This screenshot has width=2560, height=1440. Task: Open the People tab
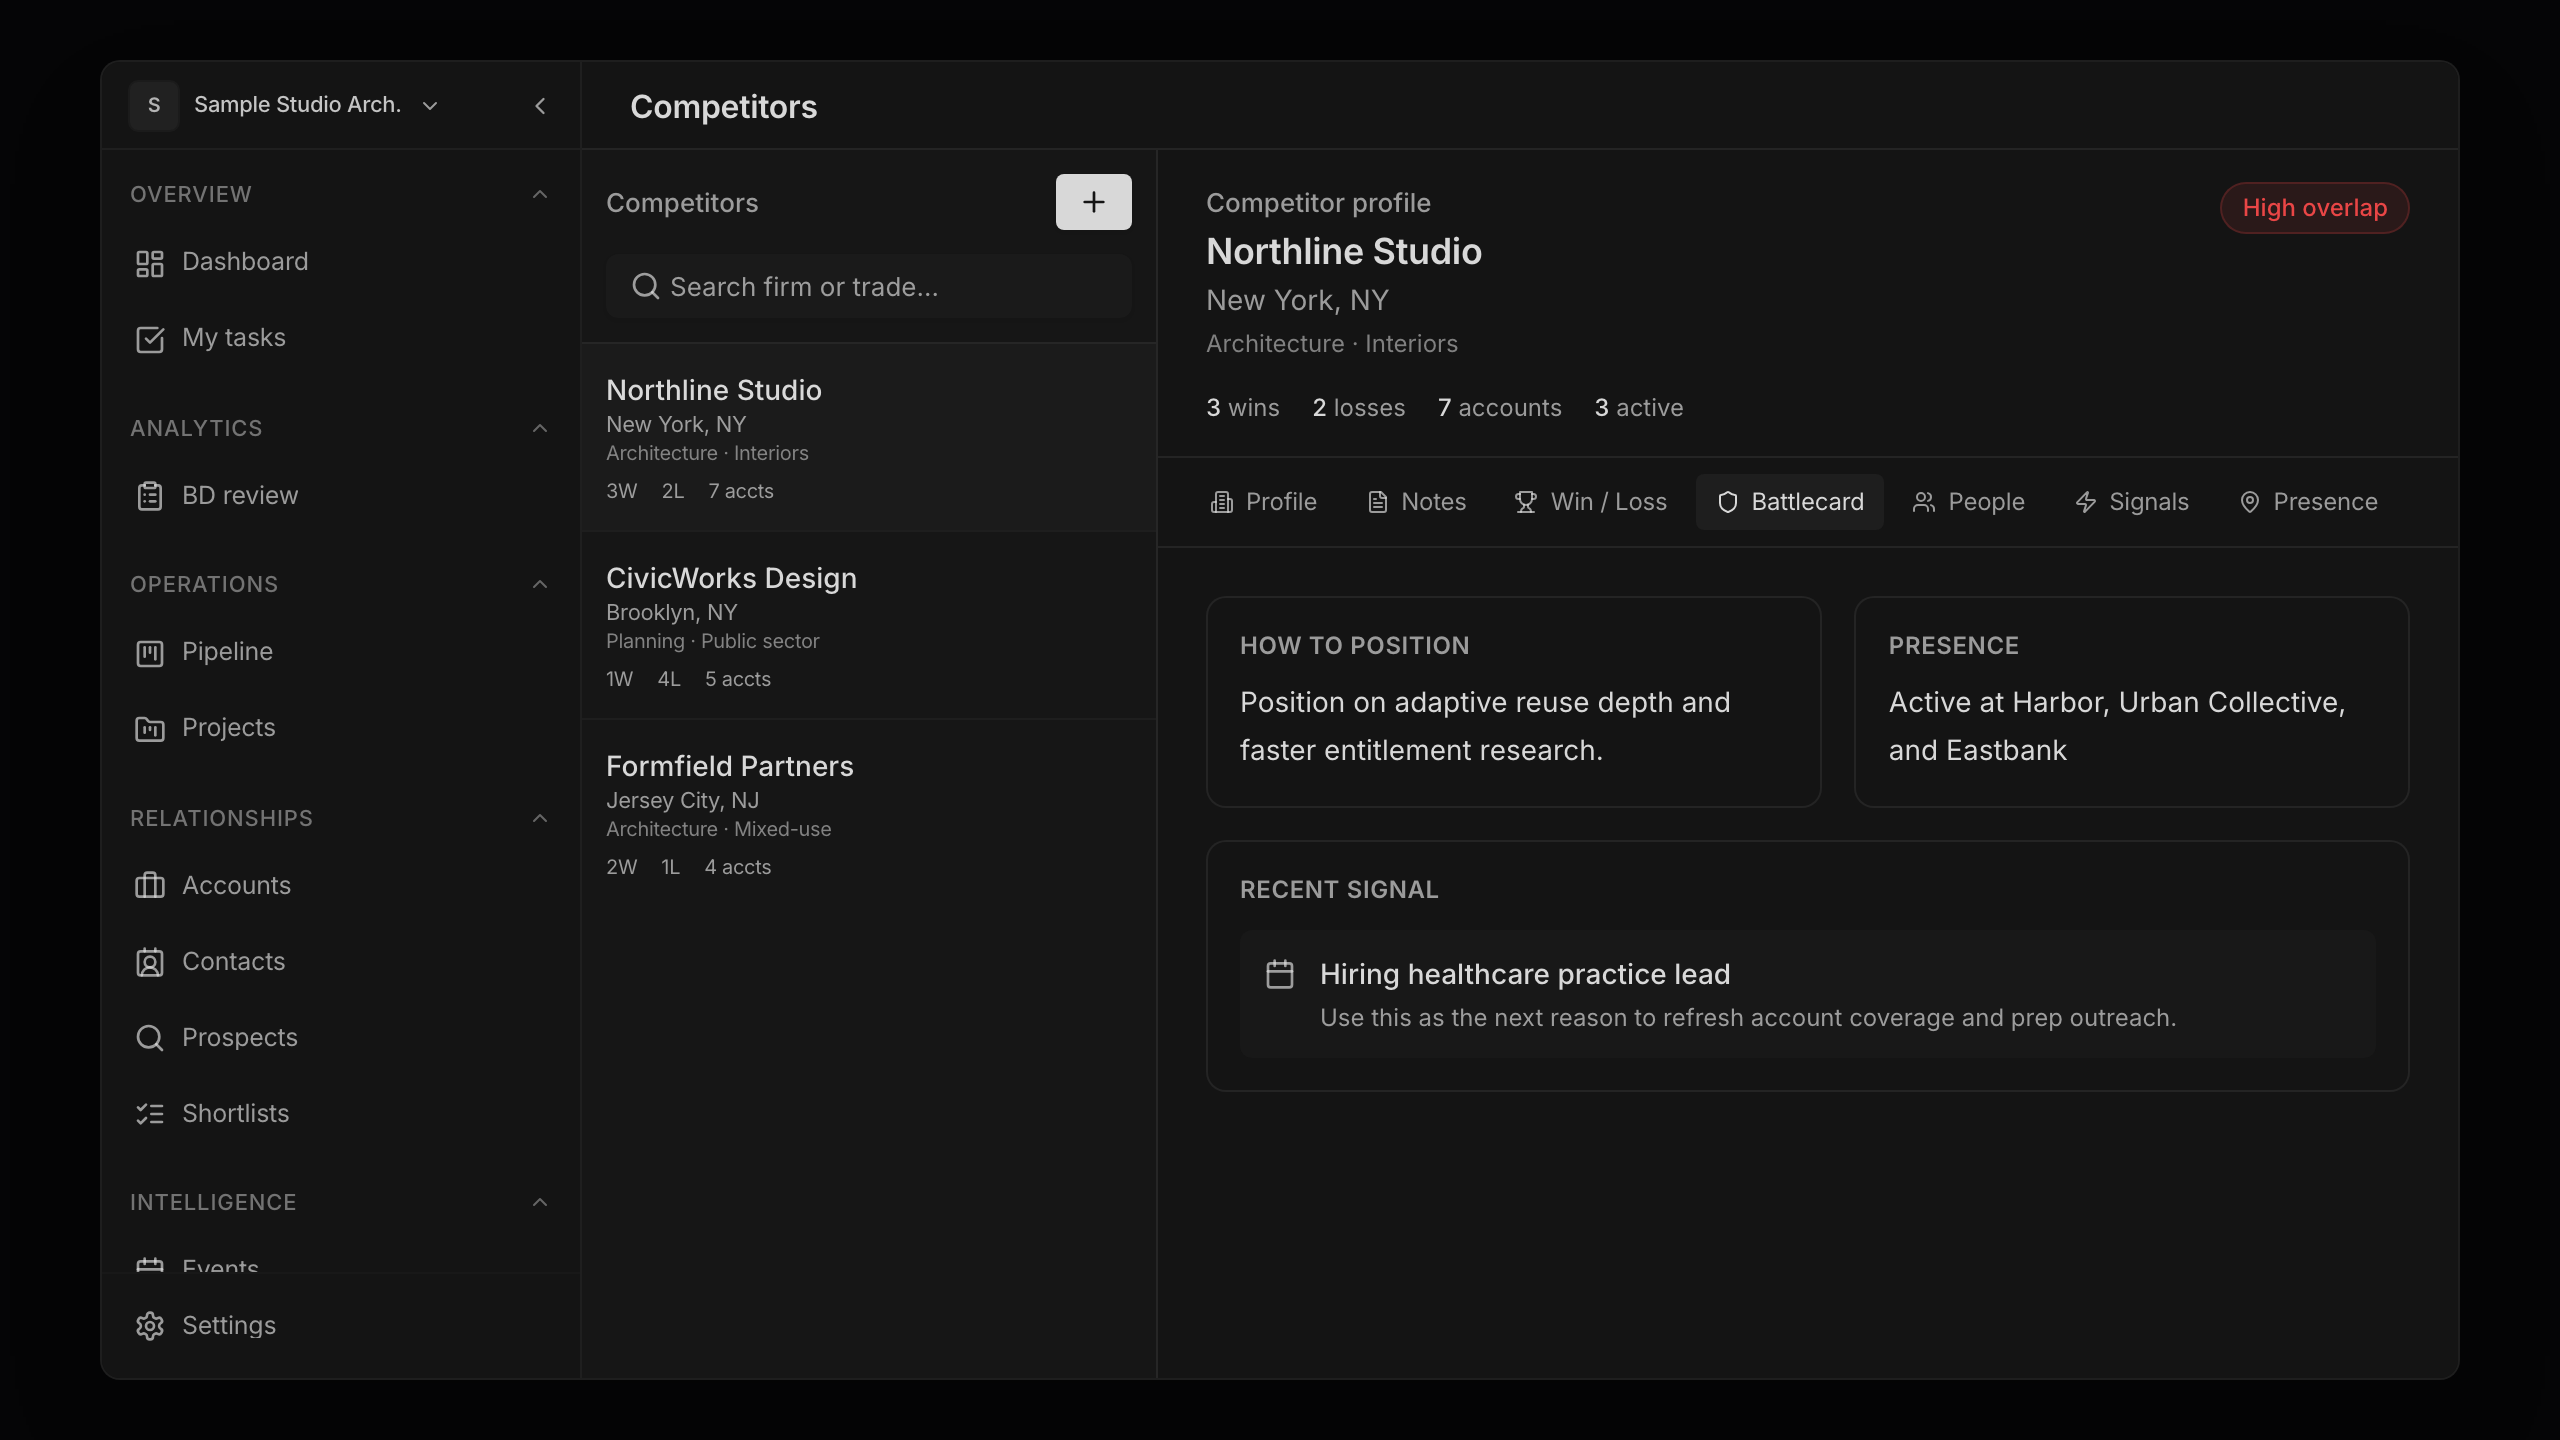[1968, 502]
